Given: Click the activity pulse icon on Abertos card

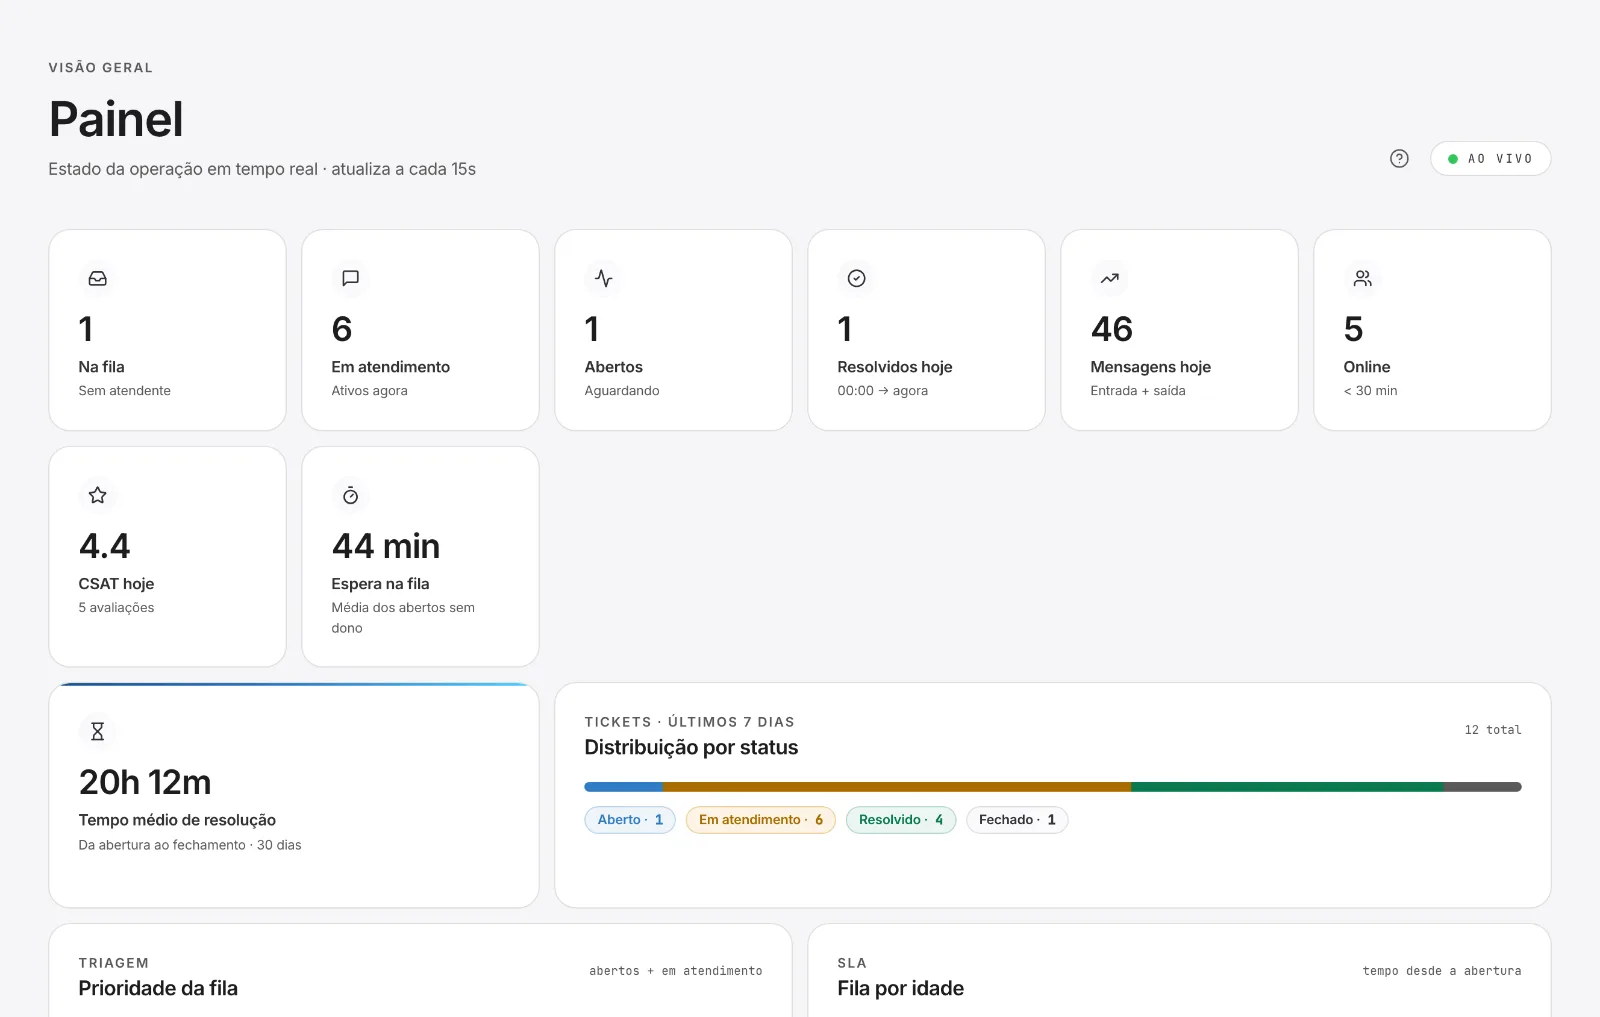Looking at the screenshot, I should (x=603, y=278).
